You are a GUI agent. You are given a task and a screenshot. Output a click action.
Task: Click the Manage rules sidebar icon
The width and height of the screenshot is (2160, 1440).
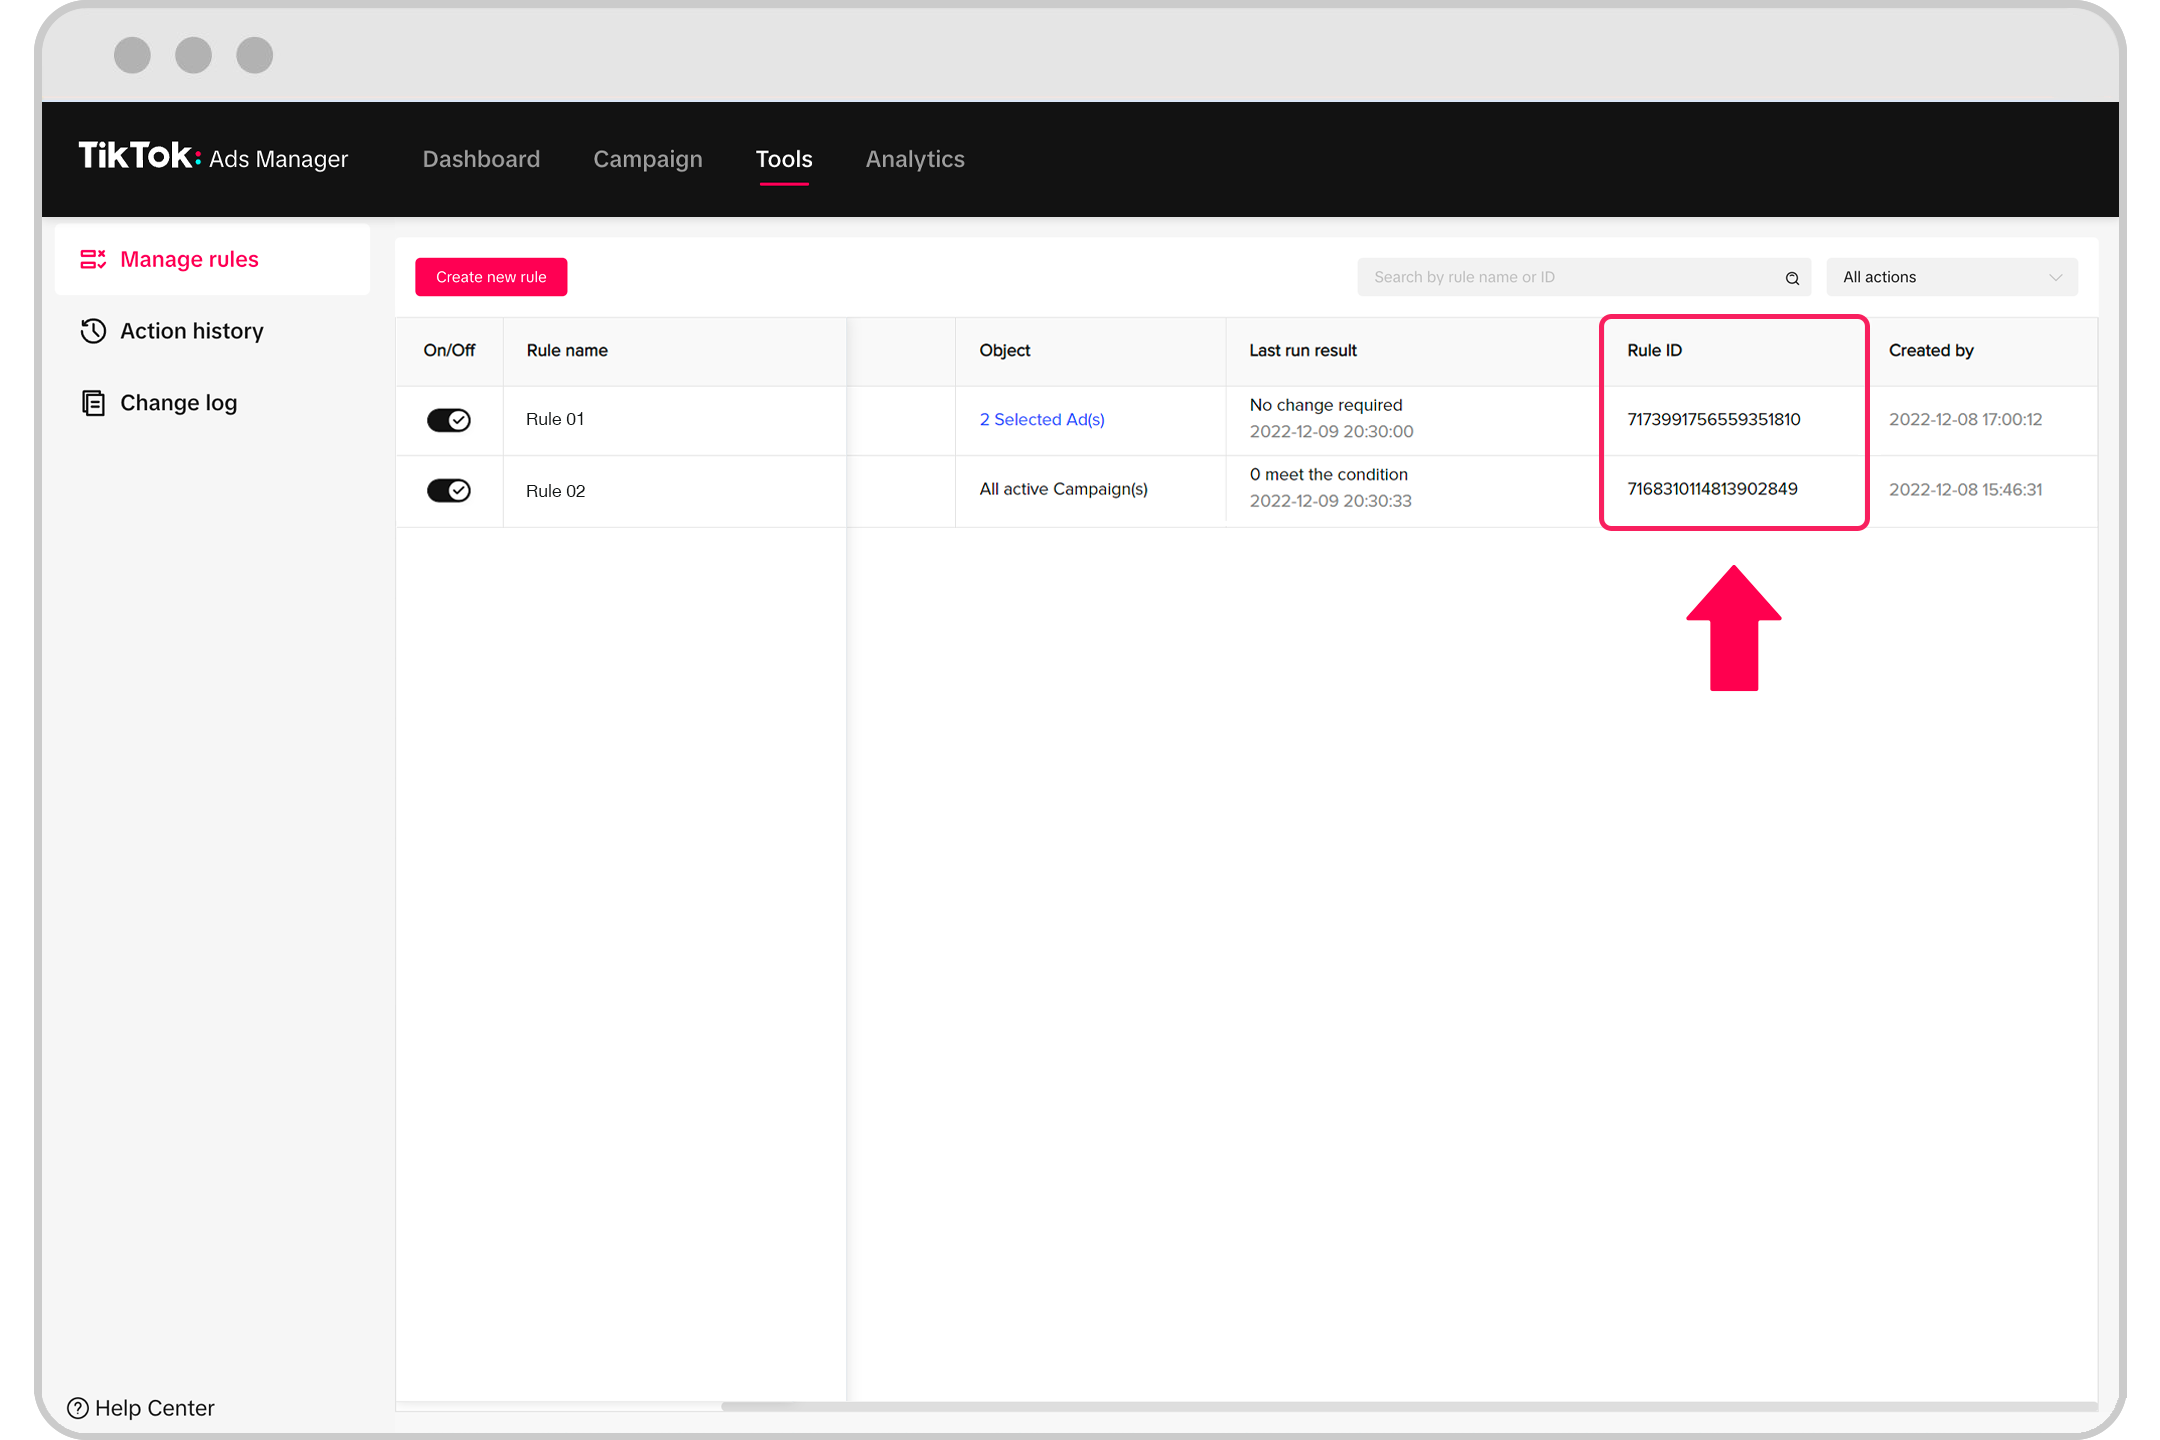pos(93,260)
